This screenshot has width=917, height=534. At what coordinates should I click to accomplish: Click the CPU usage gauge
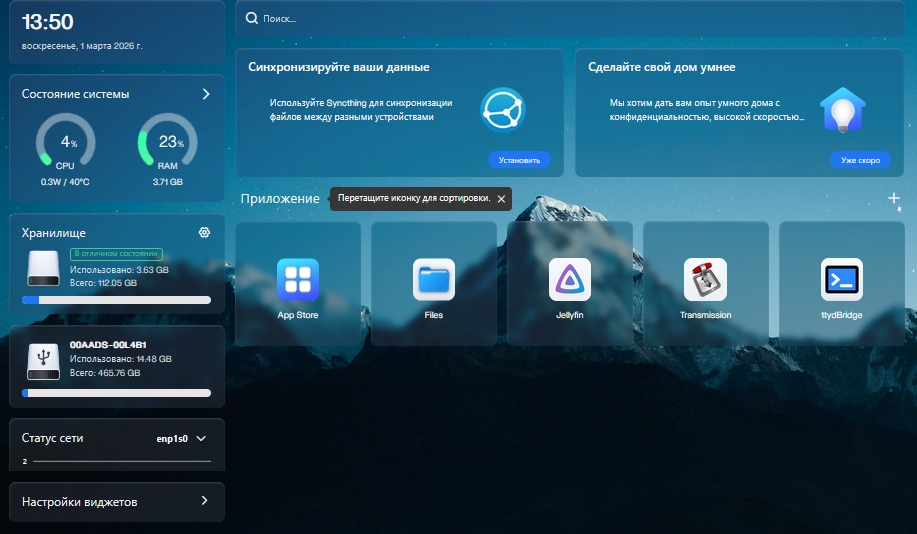[65, 143]
